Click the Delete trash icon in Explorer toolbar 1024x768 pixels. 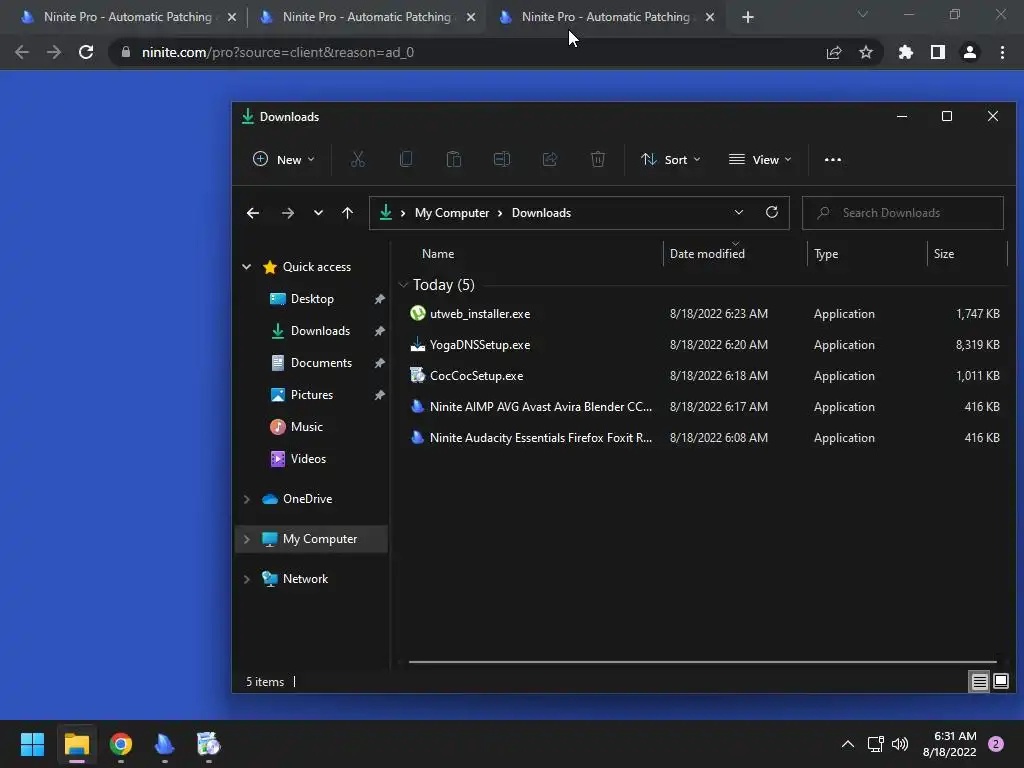pos(598,159)
